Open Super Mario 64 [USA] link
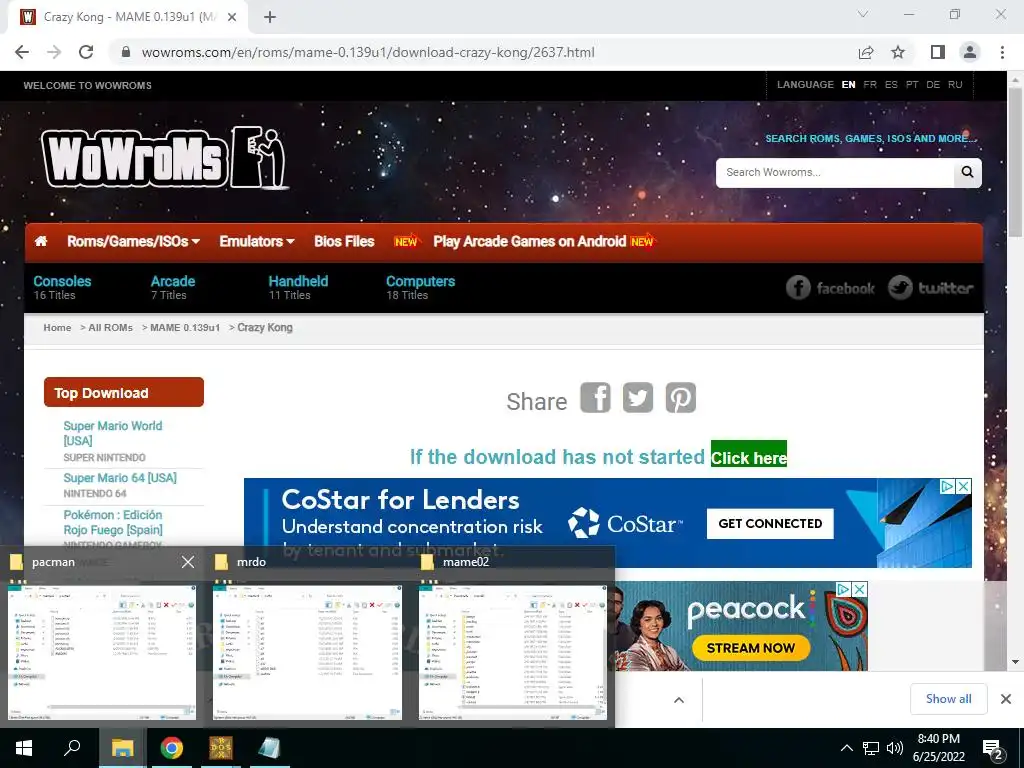This screenshot has width=1024, height=768. coord(120,477)
